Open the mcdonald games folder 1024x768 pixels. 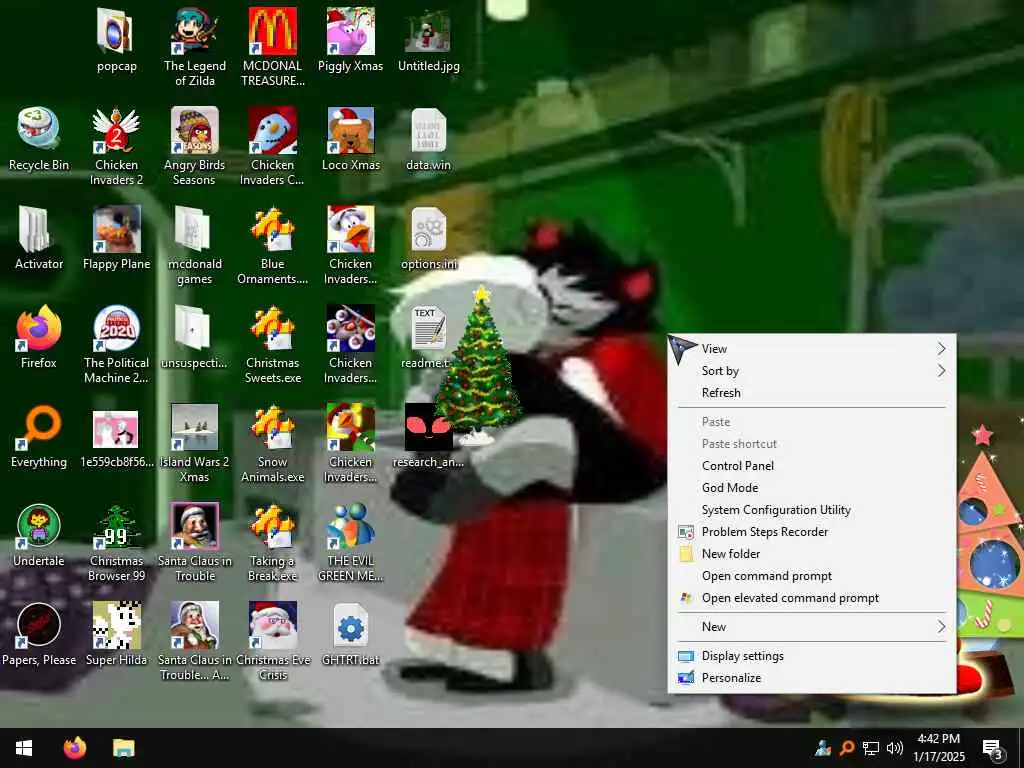pyautogui.click(x=195, y=229)
